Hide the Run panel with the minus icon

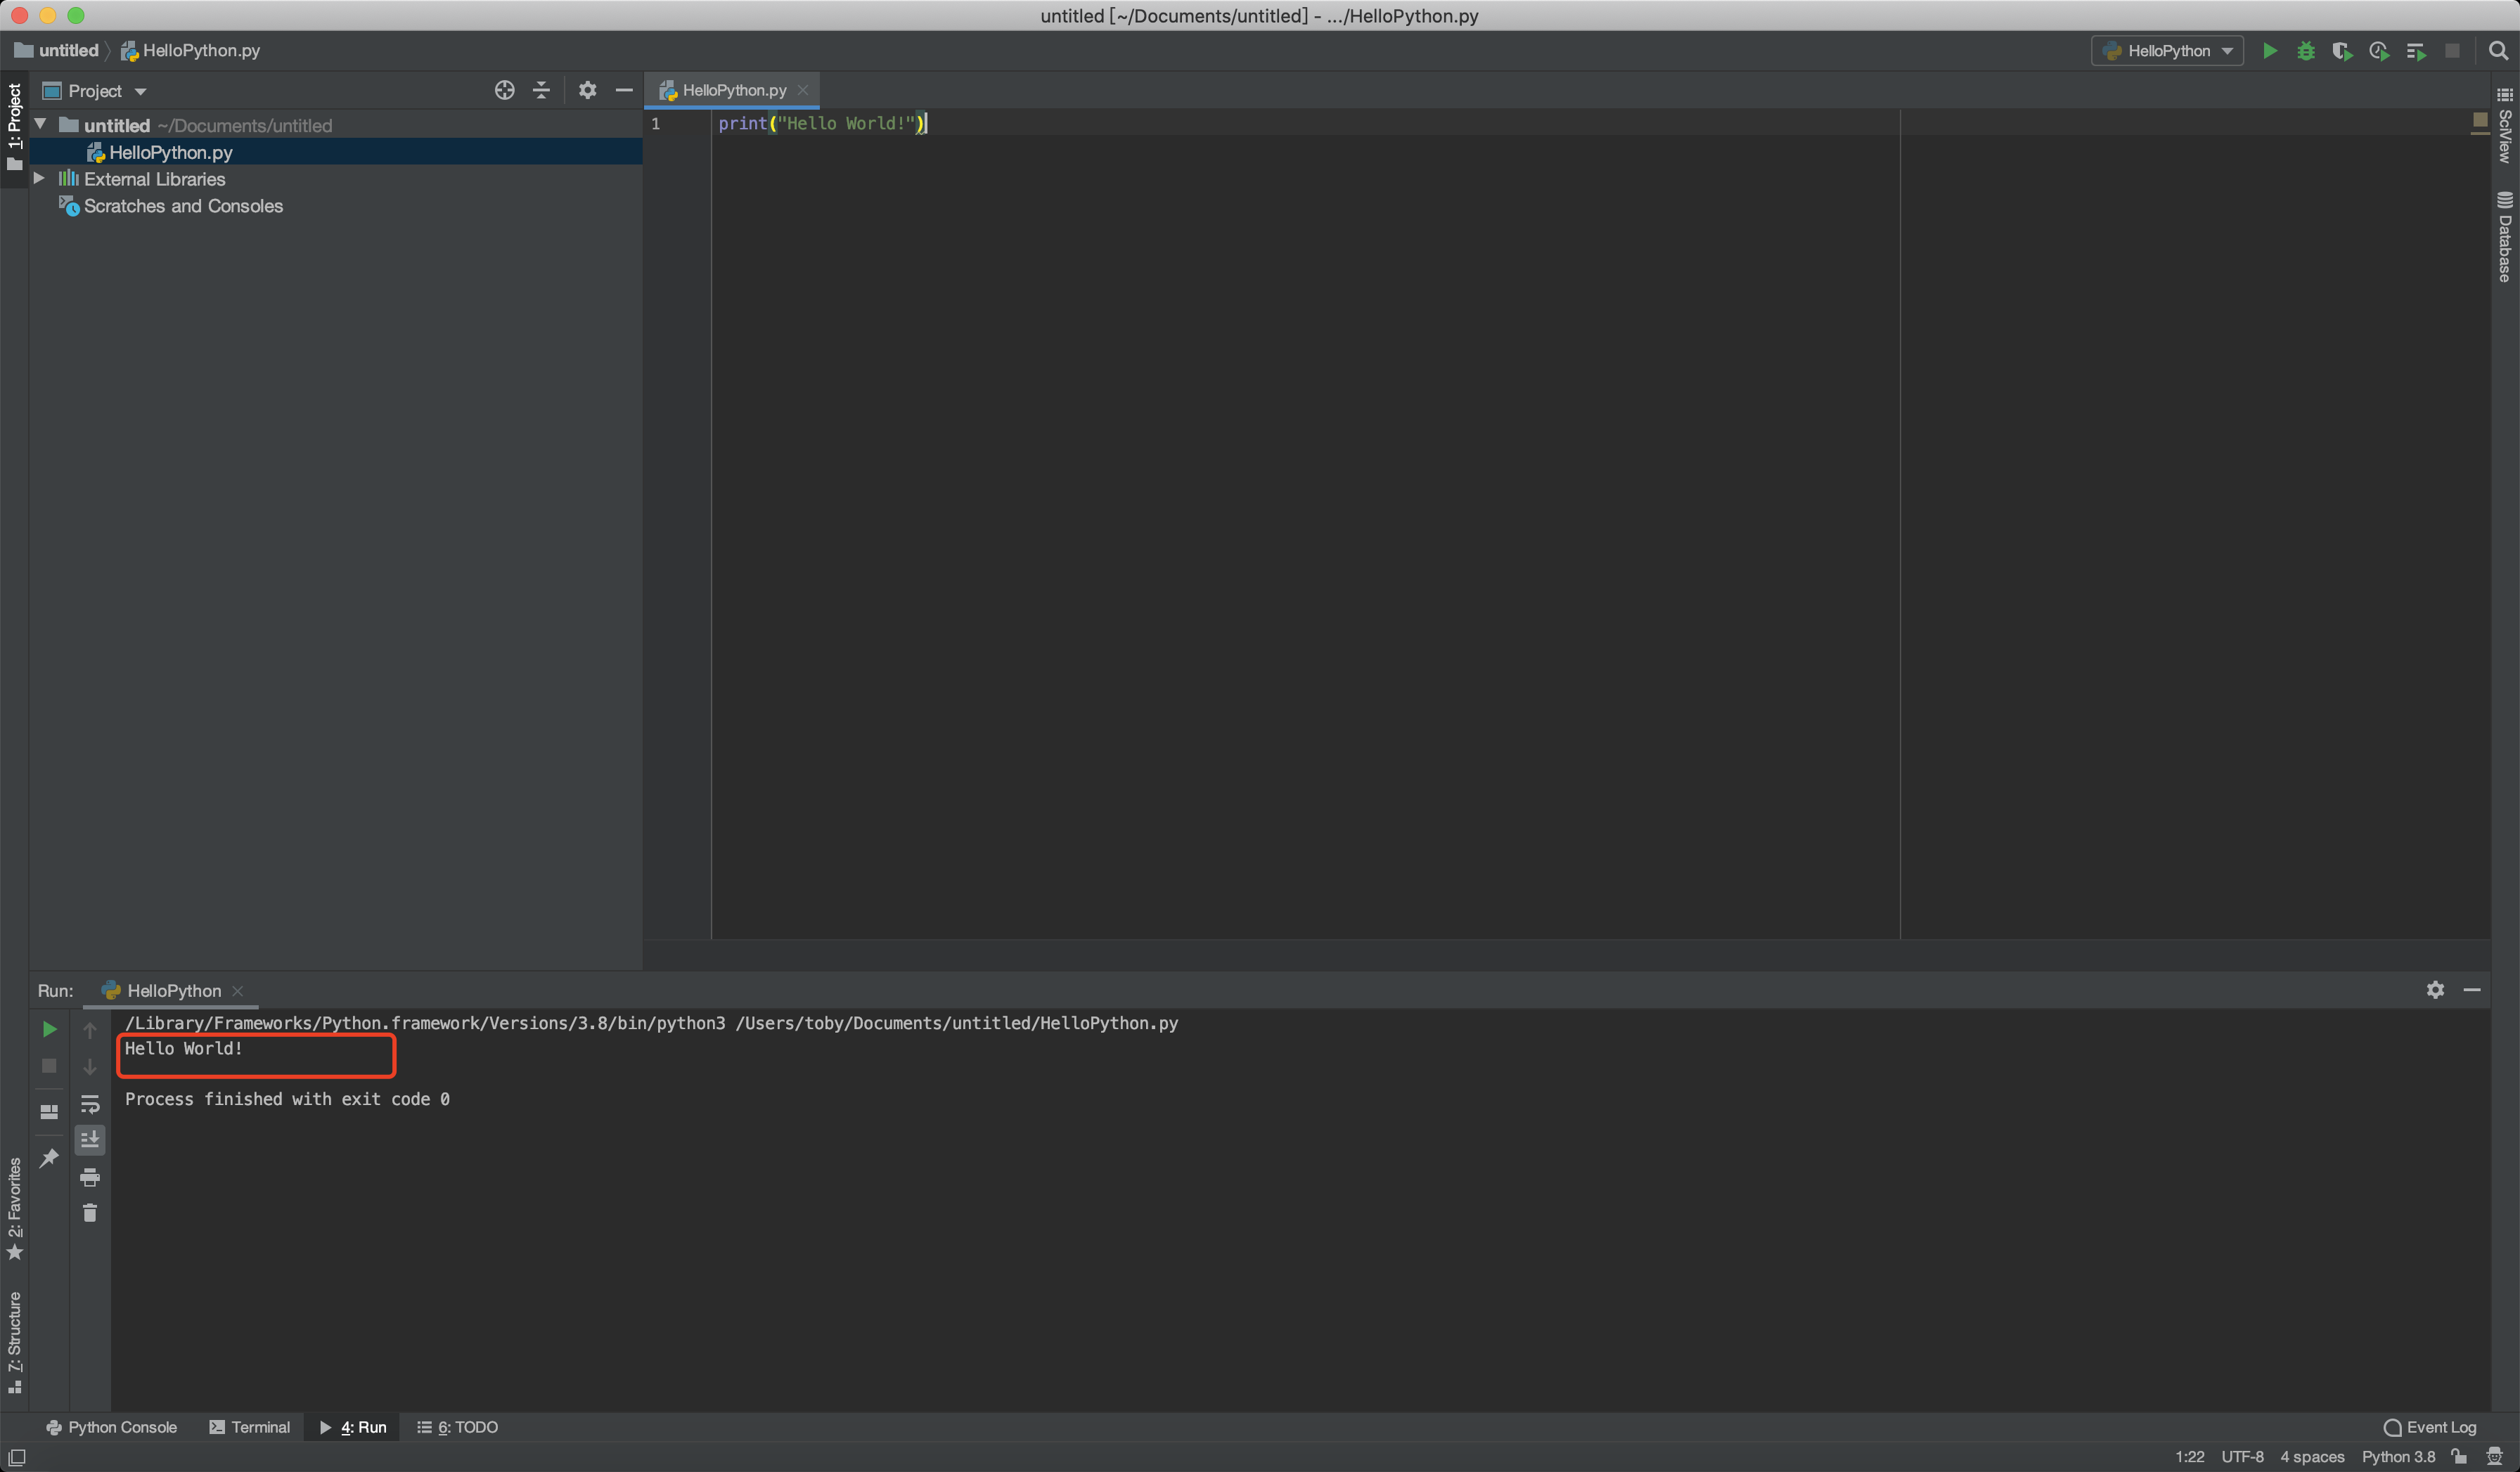click(x=2472, y=989)
